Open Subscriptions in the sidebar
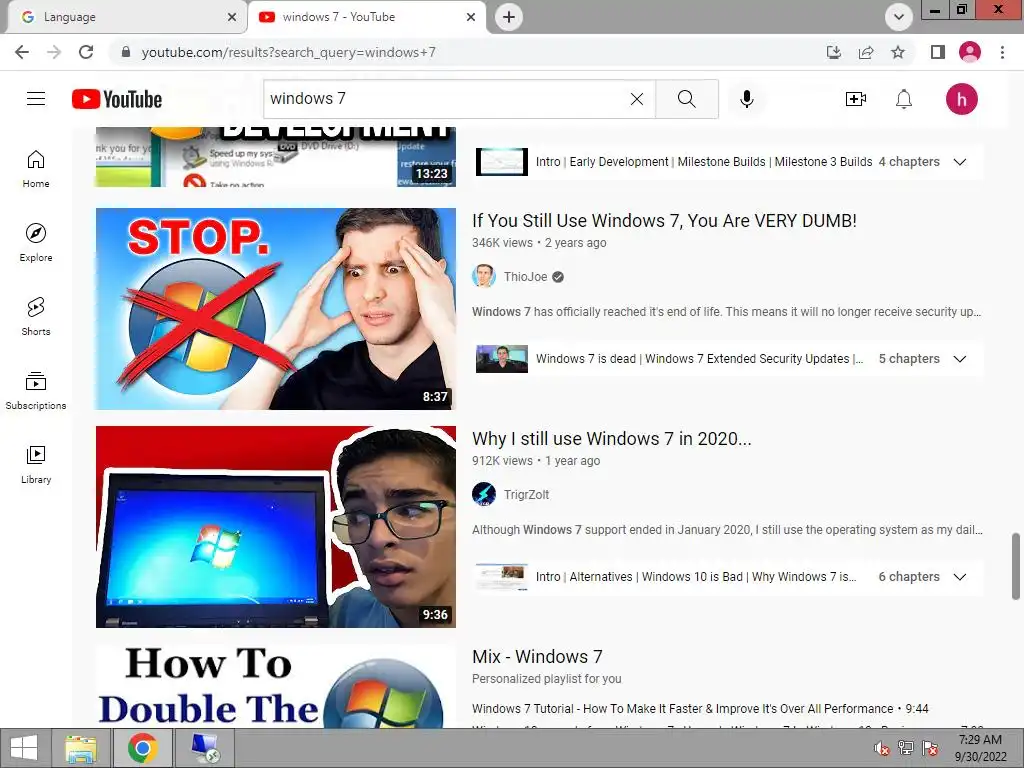Viewport: 1024px width, 768px height. [x=36, y=391]
